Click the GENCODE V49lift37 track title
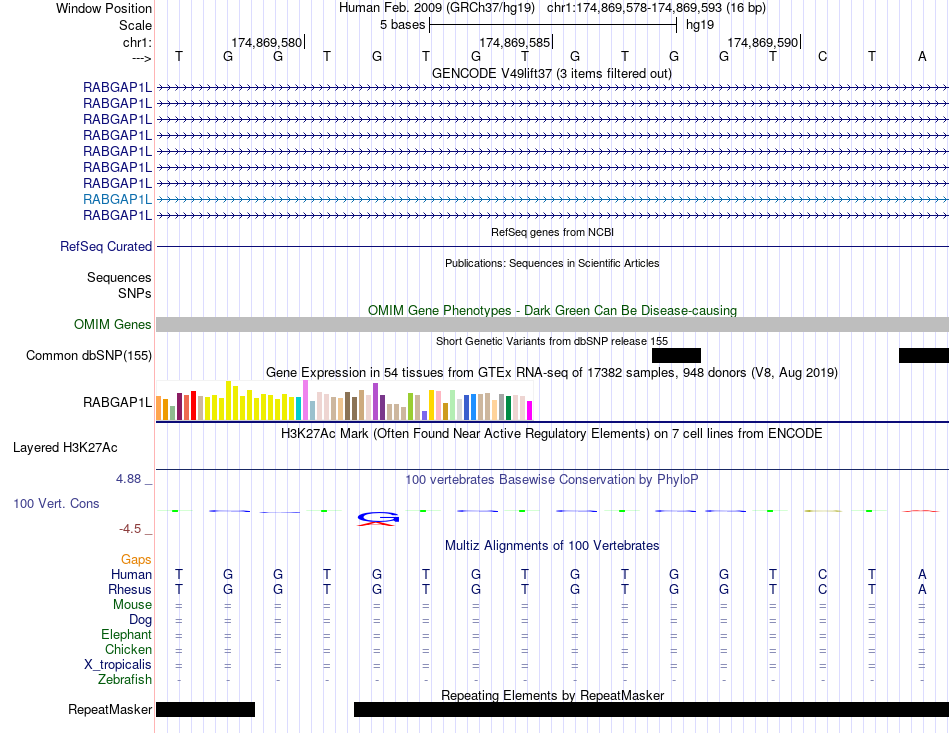 [552, 73]
